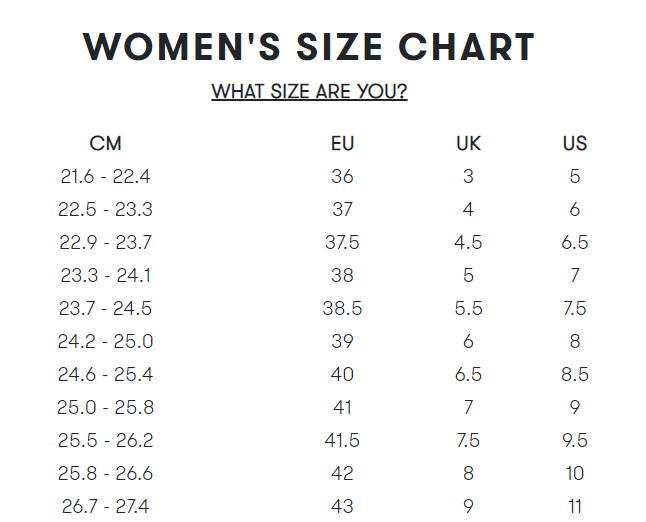Click the 23.3 - 24.1 cm range
The height and width of the screenshot is (522, 646).
(x=105, y=275)
